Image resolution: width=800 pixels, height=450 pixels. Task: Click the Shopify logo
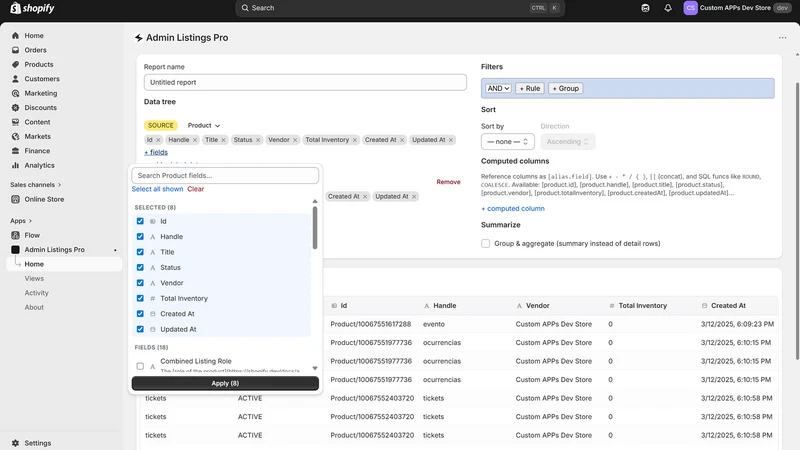(32, 8)
